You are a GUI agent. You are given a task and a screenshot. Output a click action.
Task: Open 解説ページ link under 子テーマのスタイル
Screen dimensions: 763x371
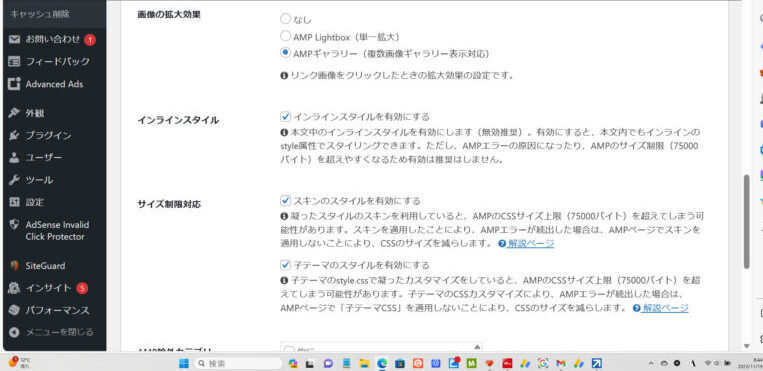click(x=665, y=308)
